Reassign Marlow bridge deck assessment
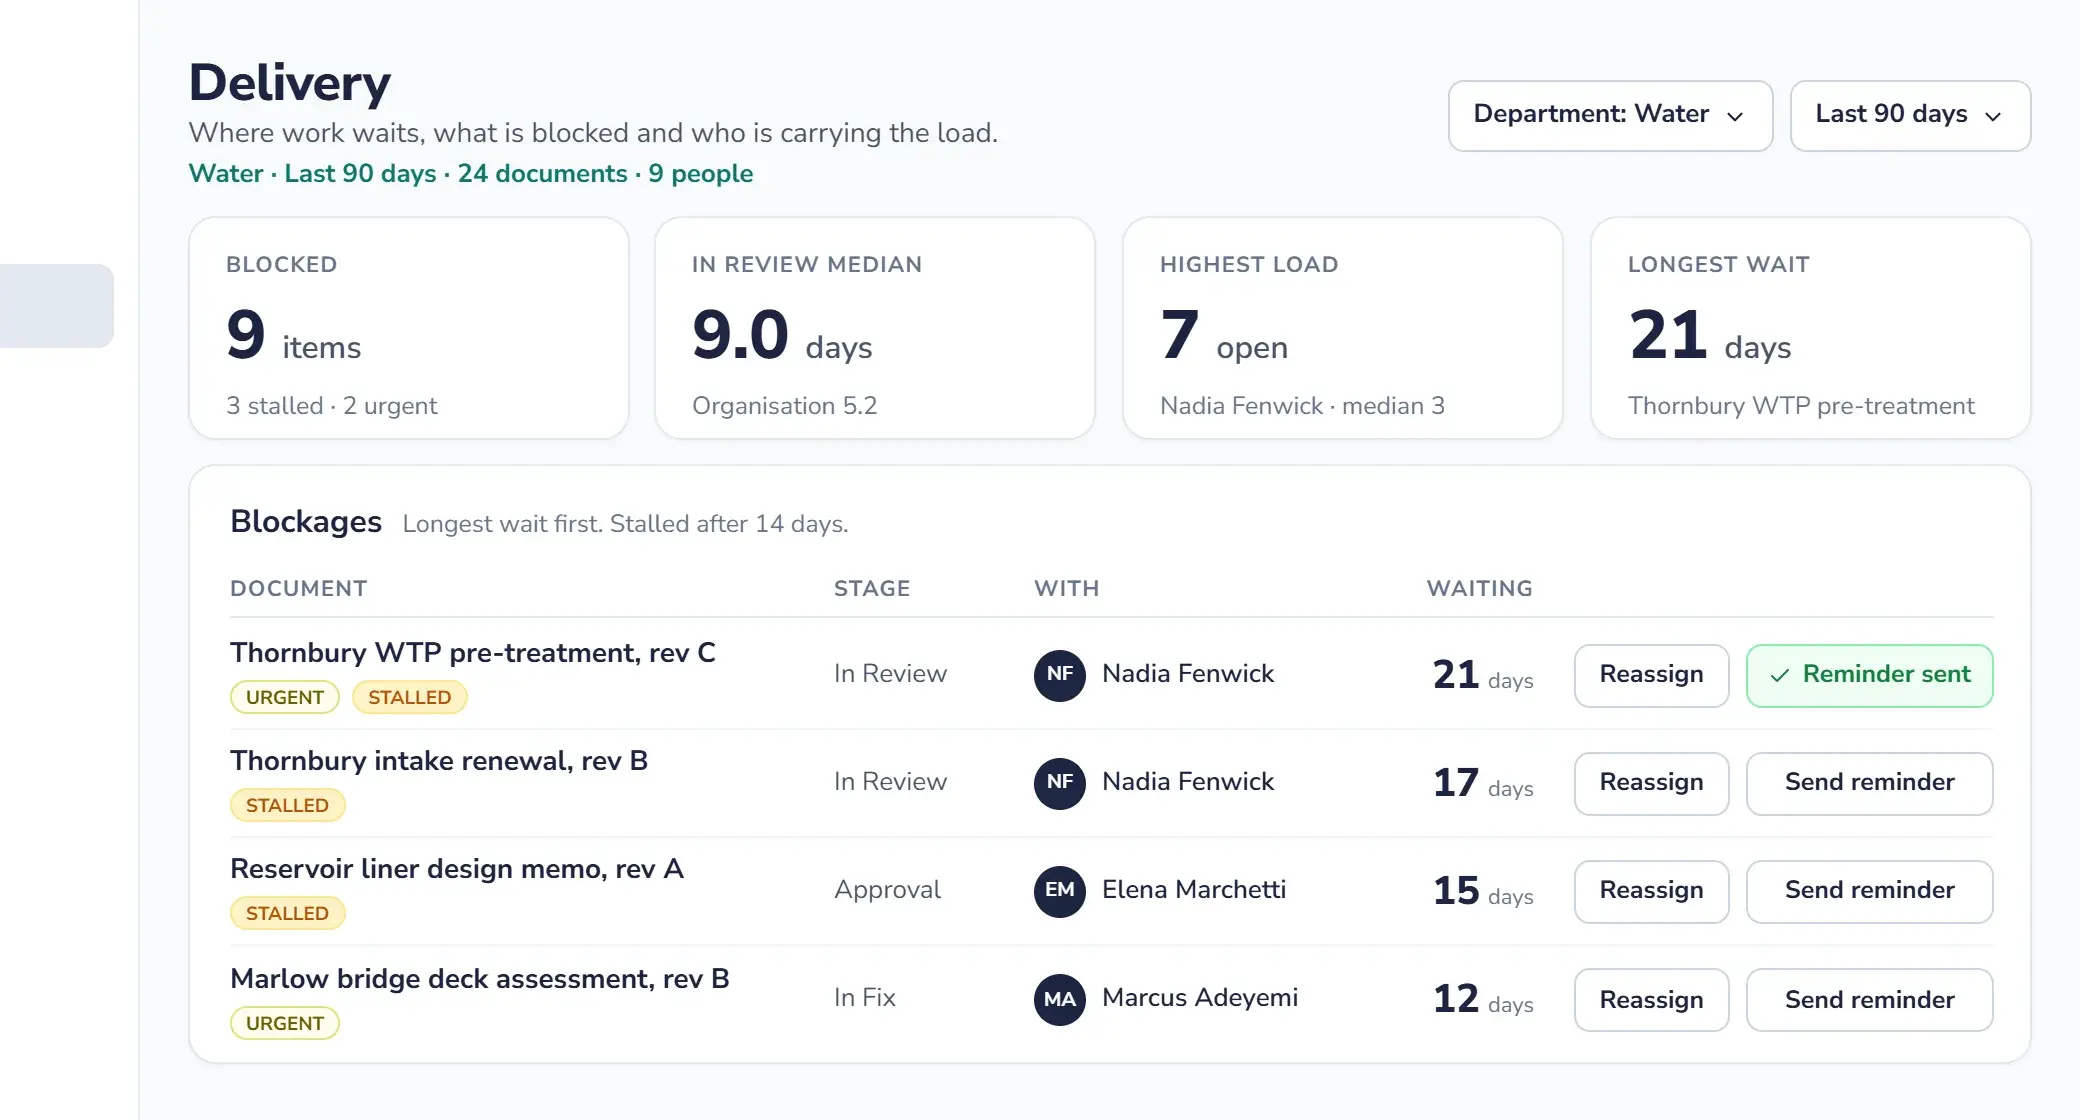The image size is (2080, 1120). (1651, 999)
